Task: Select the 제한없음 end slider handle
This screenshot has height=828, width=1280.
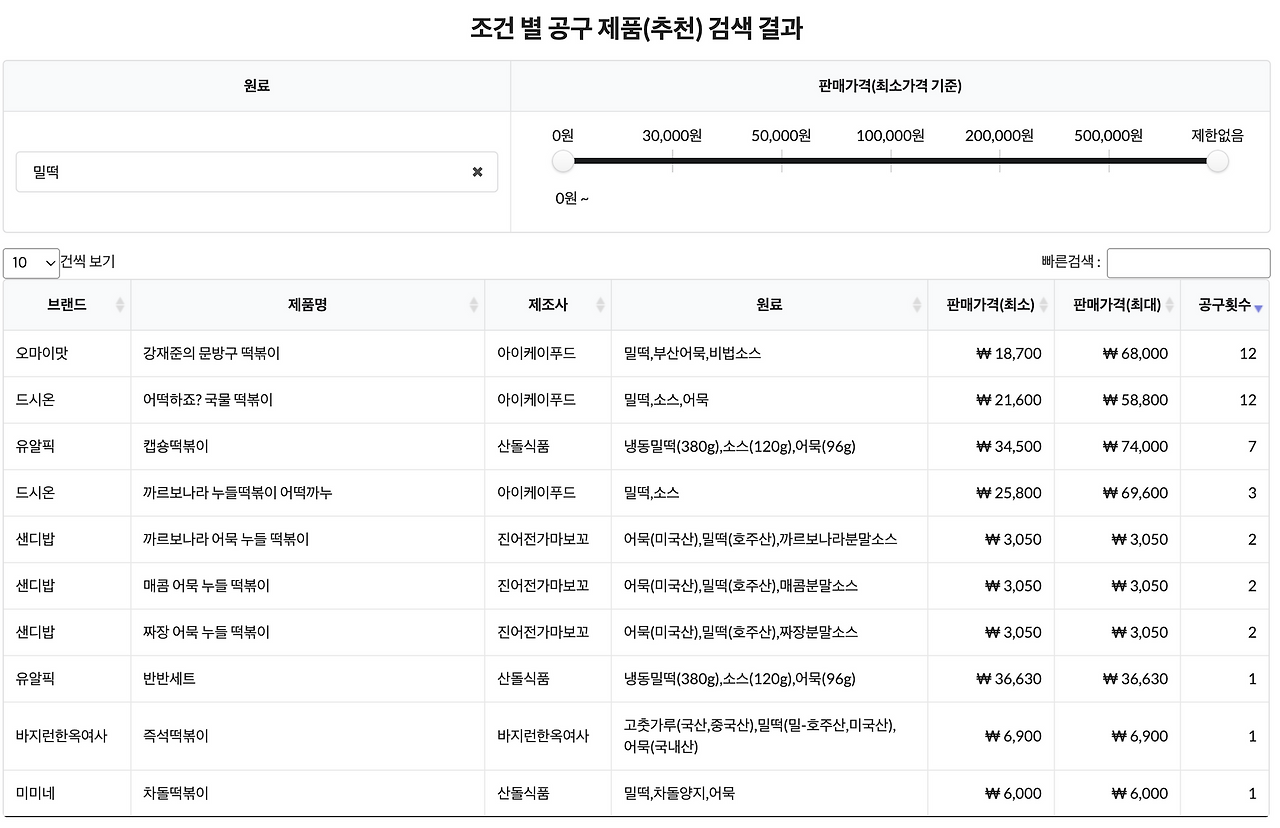Action: tap(1217, 161)
